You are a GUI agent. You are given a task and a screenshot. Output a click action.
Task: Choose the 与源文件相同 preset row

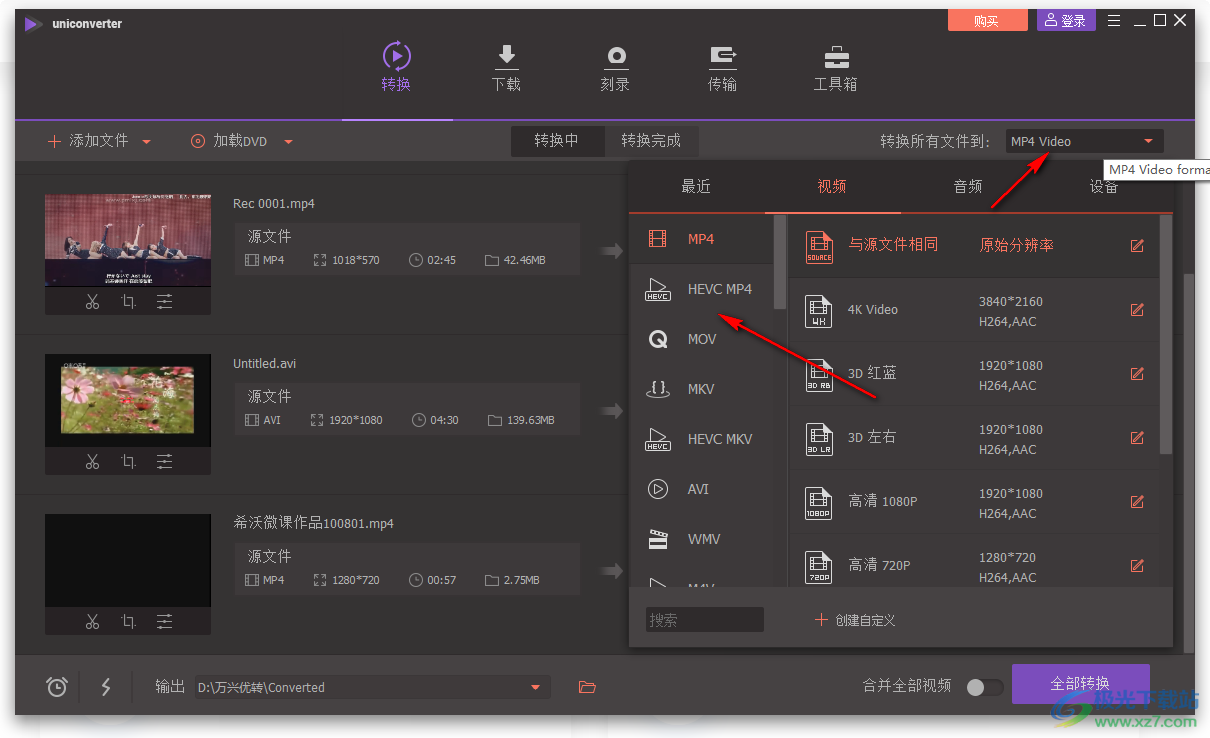974,245
